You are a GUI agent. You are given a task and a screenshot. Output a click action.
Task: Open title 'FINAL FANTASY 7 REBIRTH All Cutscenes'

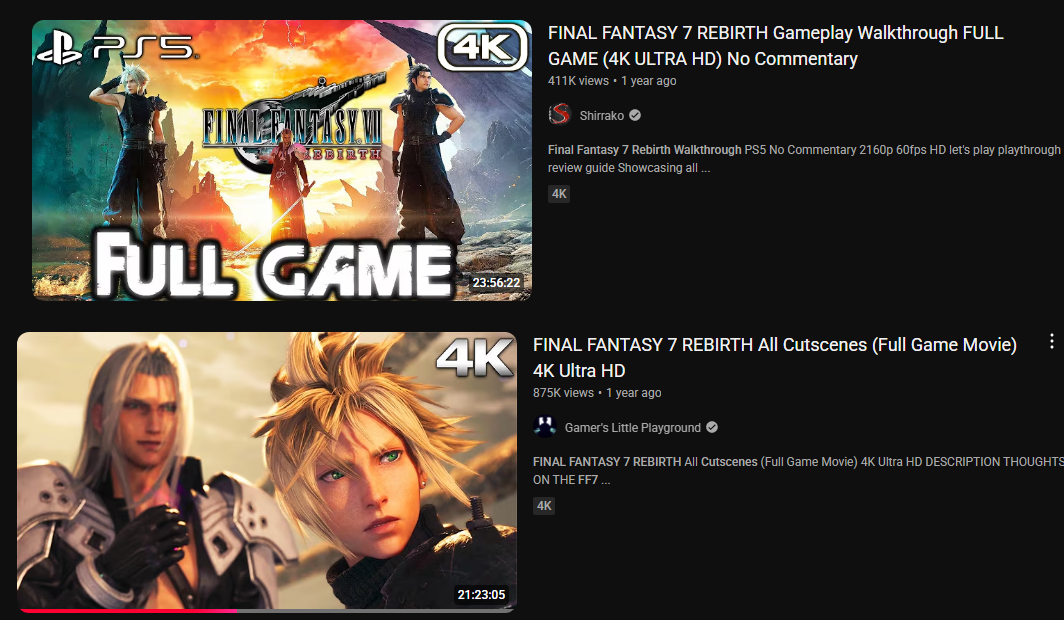coord(775,357)
